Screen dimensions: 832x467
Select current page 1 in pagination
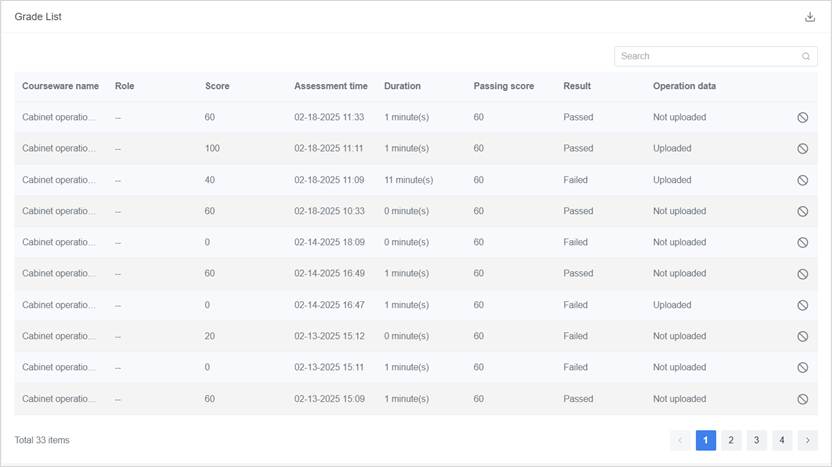tap(706, 440)
